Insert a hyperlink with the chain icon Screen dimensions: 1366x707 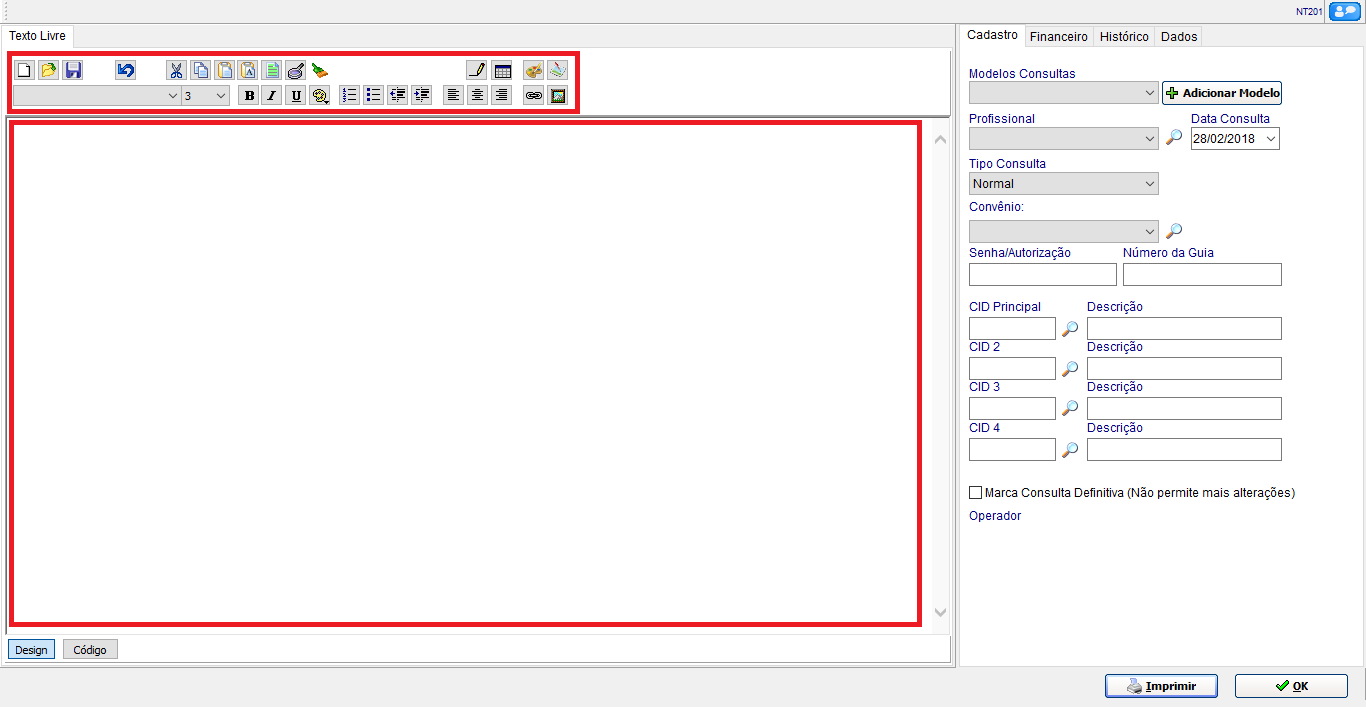pyautogui.click(x=534, y=96)
